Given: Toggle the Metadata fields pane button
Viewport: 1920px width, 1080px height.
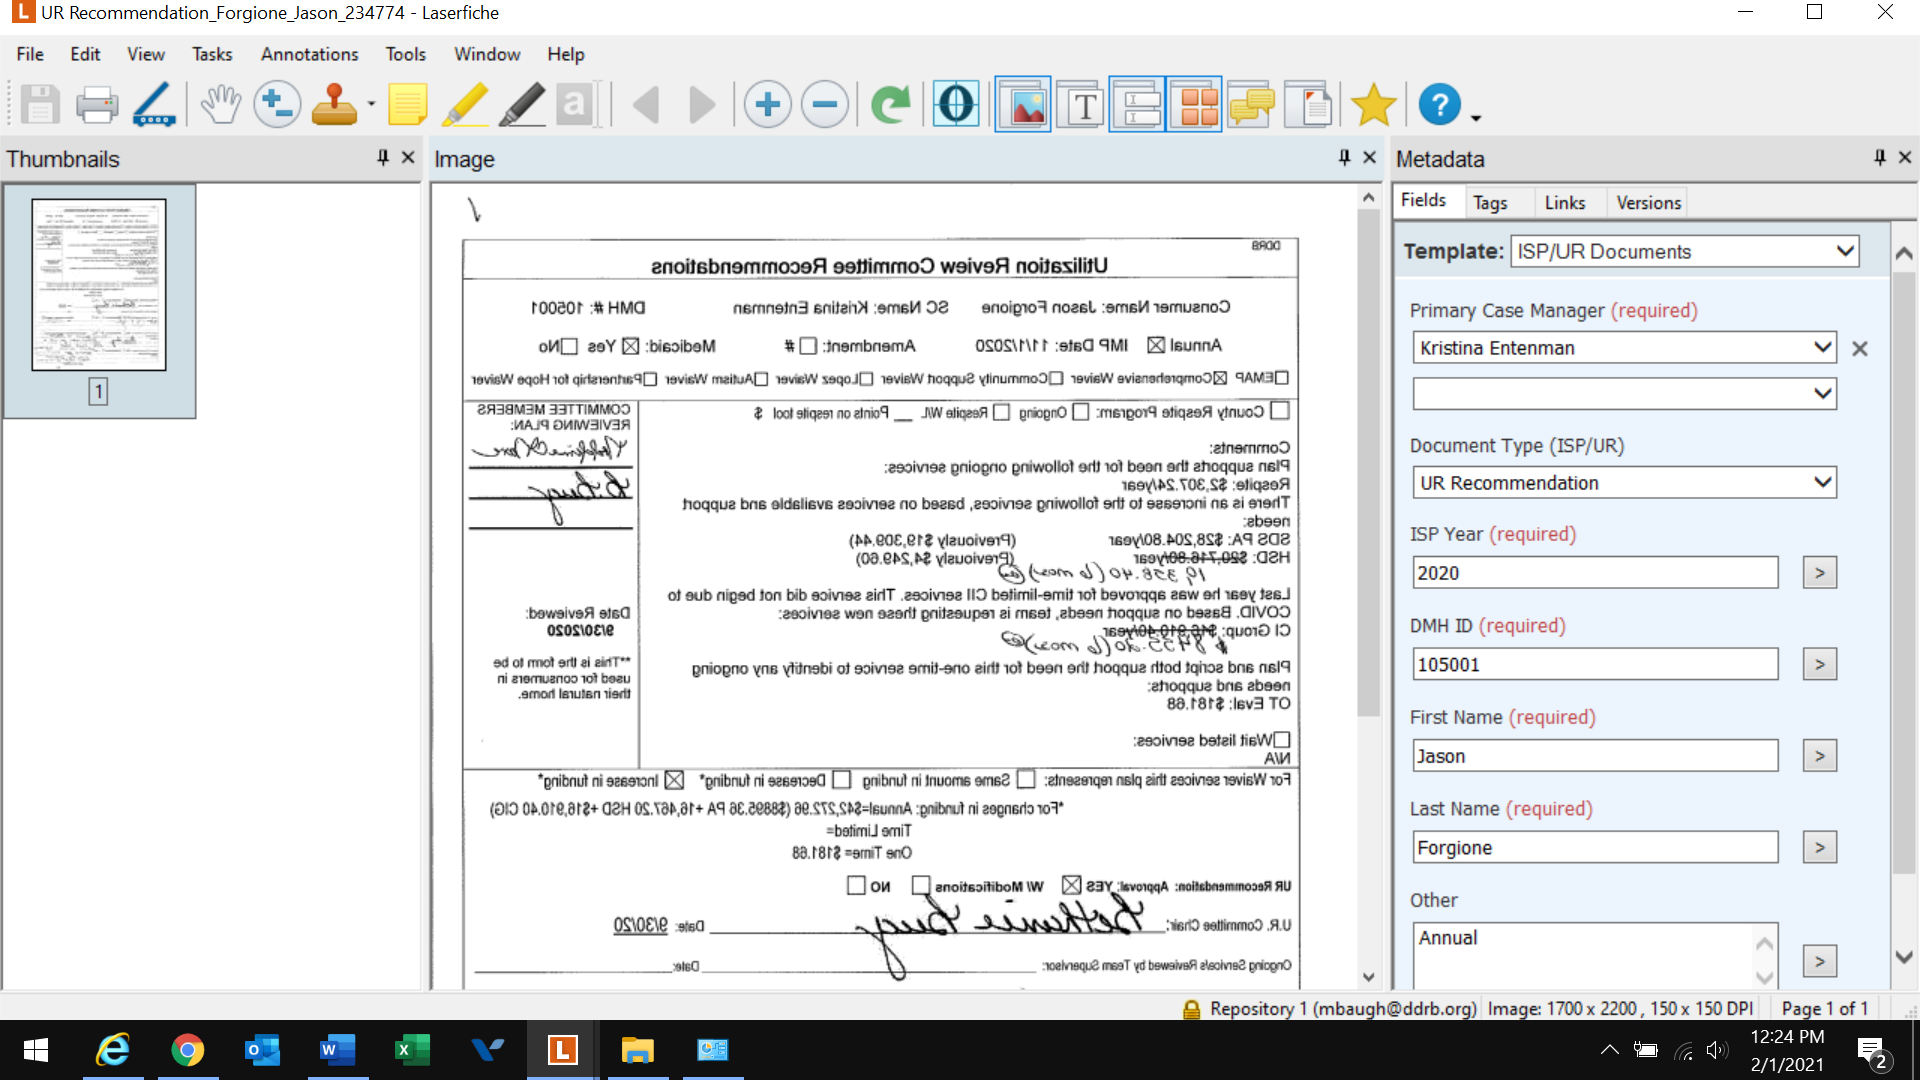Looking at the screenshot, I should tap(1138, 104).
